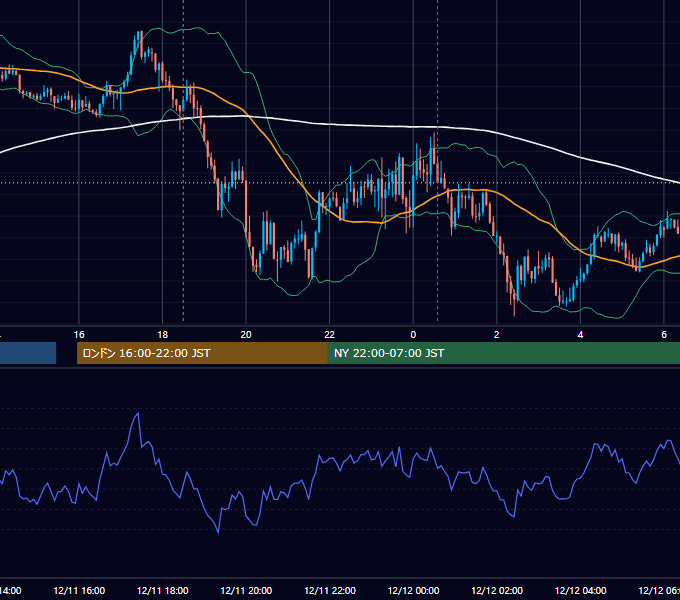Click the 16 hour label on price chart
This screenshot has height=600, width=680.
coord(79,335)
